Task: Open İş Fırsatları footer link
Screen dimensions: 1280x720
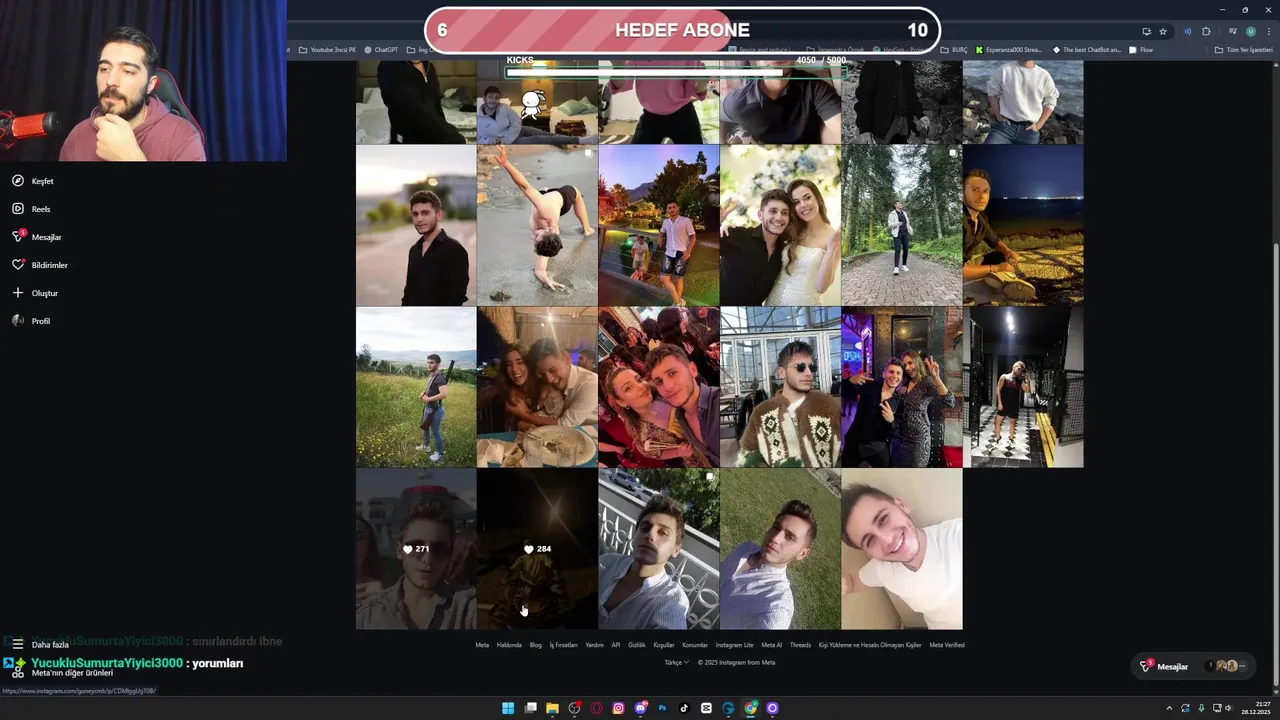Action: click(564, 645)
